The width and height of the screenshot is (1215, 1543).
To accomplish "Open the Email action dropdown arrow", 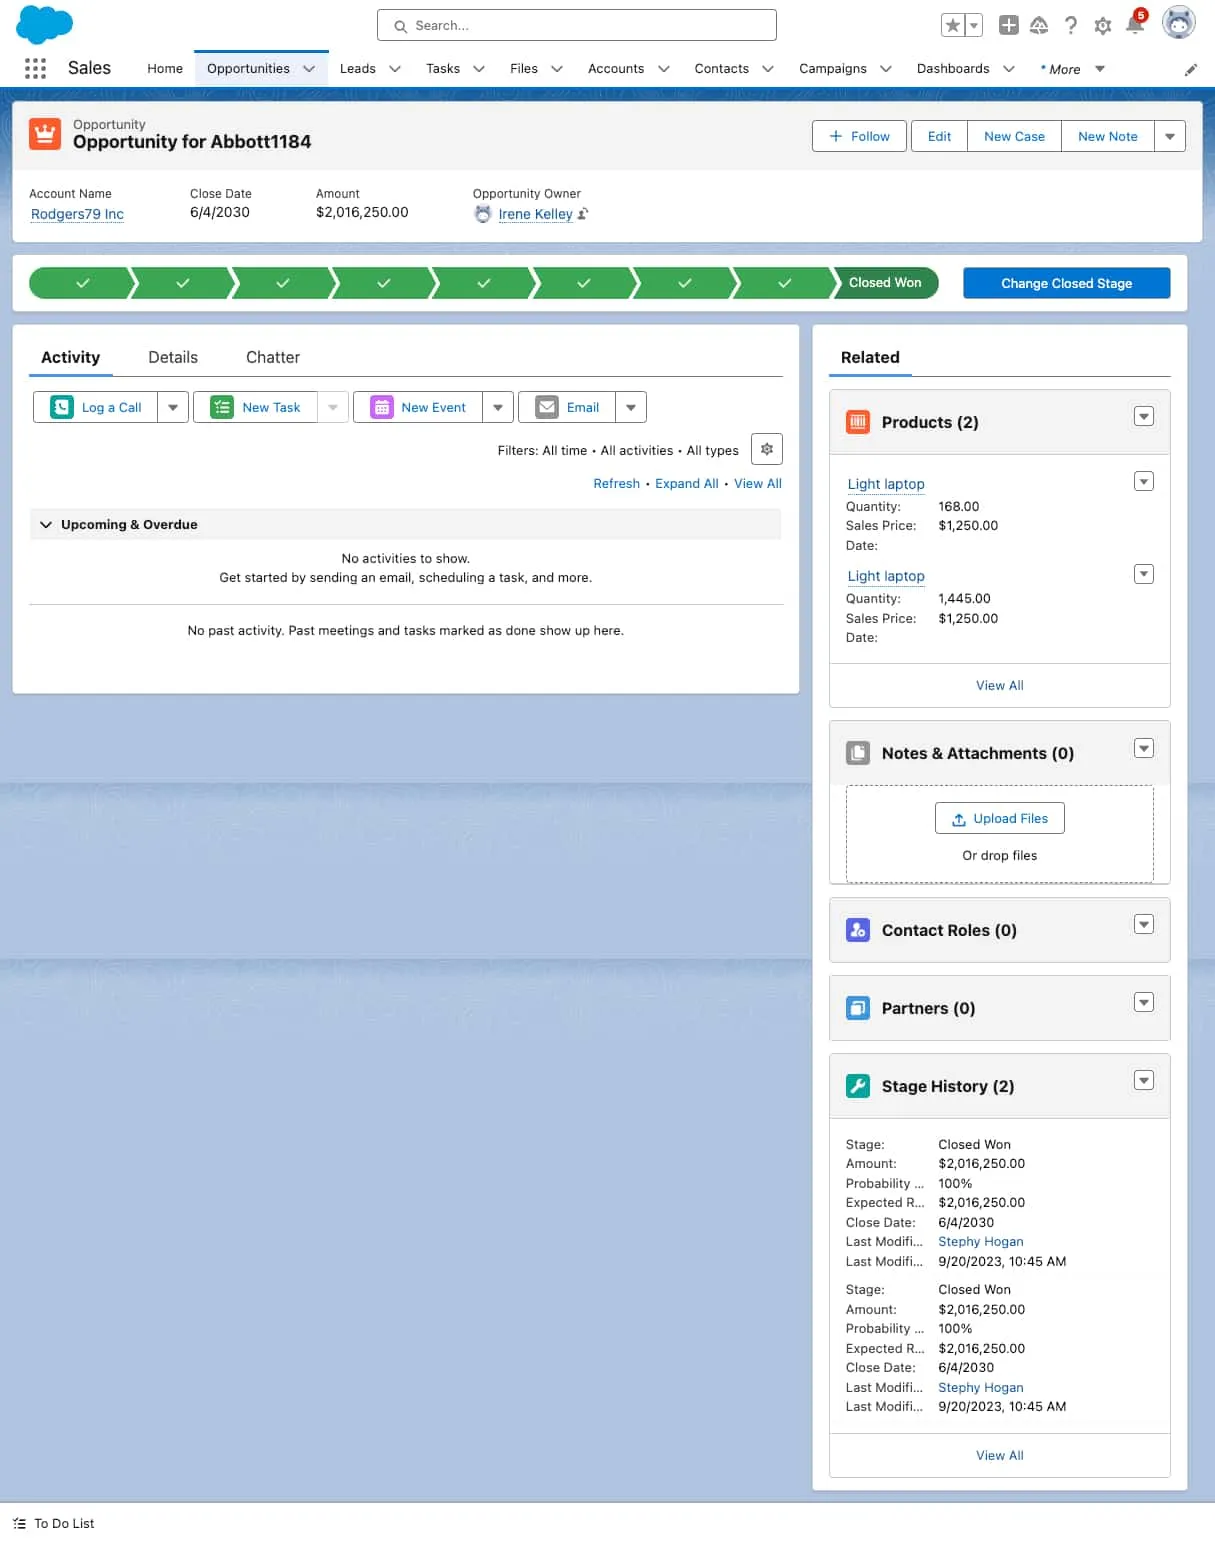I will (631, 407).
